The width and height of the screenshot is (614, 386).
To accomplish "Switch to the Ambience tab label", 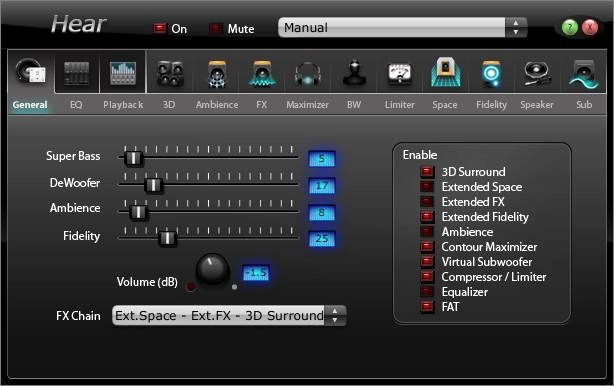I will pos(217,105).
